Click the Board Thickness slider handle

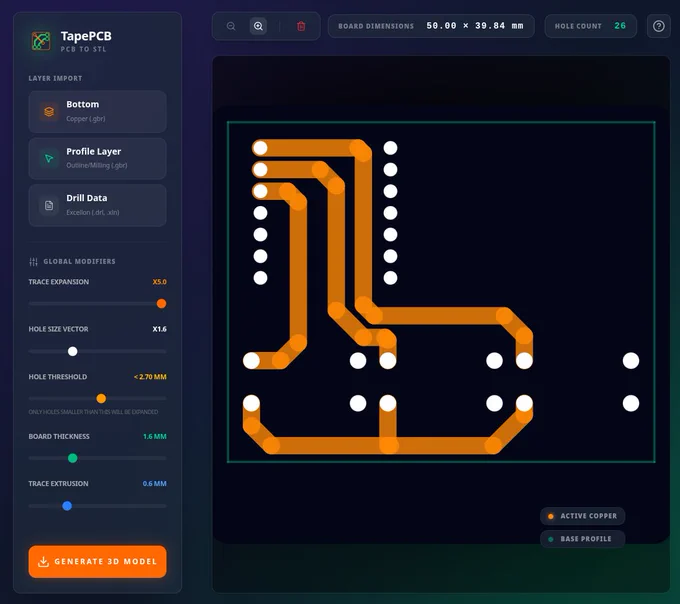(73, 458)
